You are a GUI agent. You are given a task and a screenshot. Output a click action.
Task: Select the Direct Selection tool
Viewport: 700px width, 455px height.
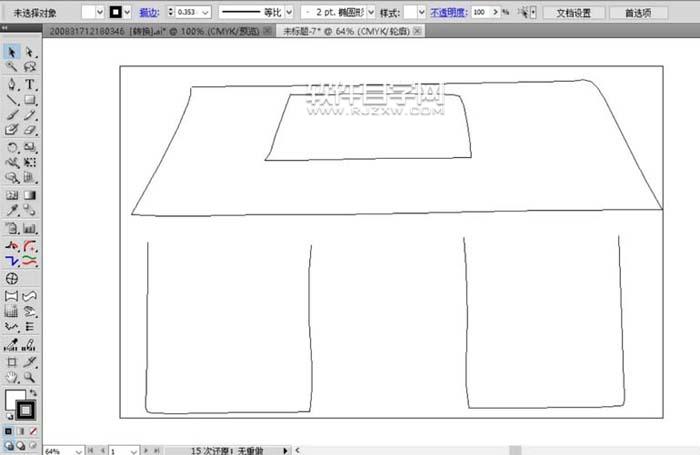pyautogui.click(x=29, y=52)
